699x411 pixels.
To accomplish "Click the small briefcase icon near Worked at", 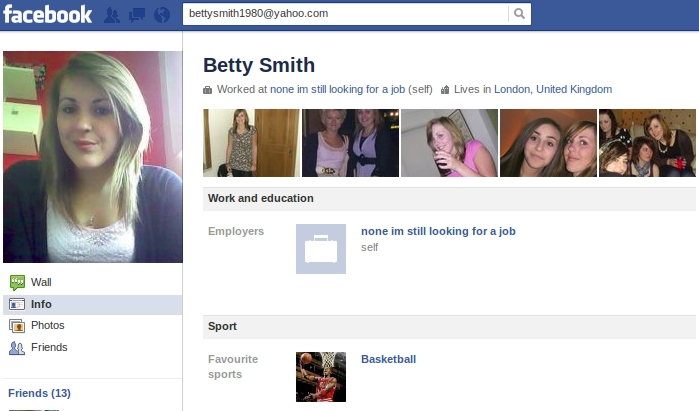I will pos(207,90).
